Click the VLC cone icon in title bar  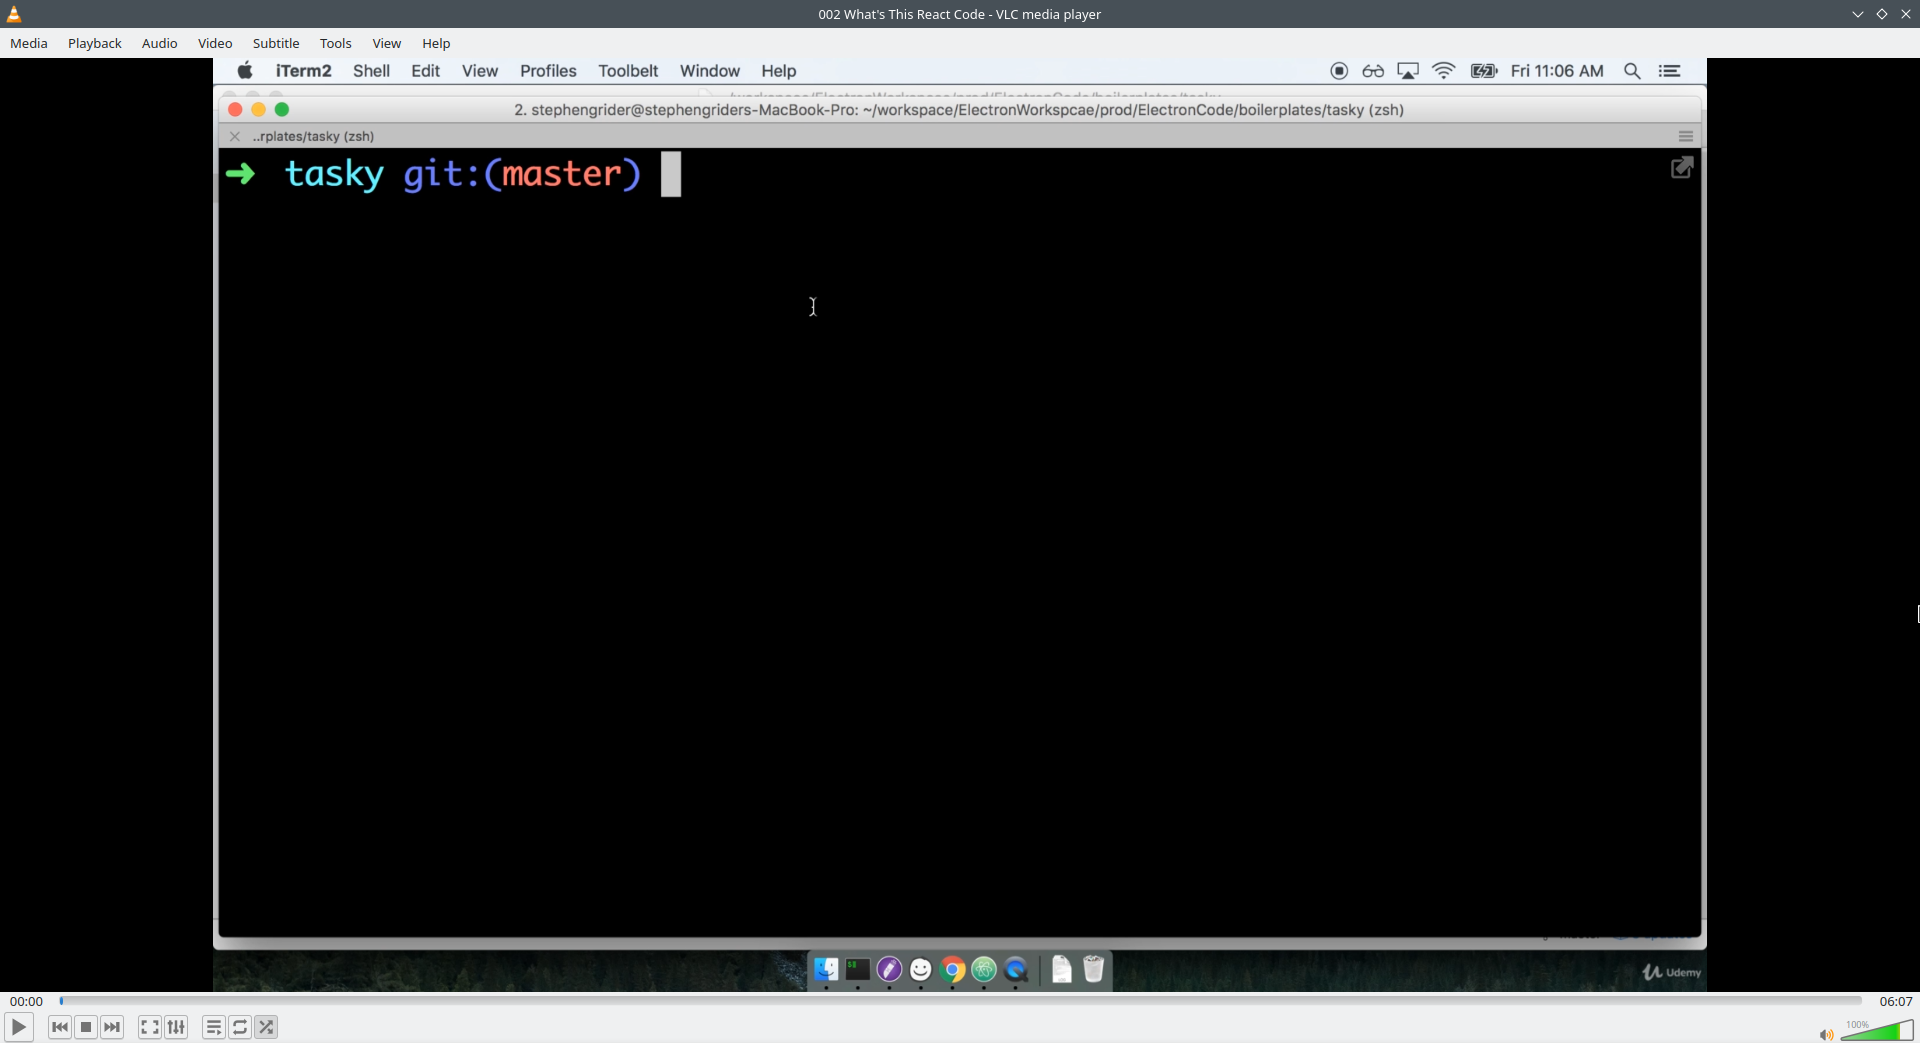14,14
